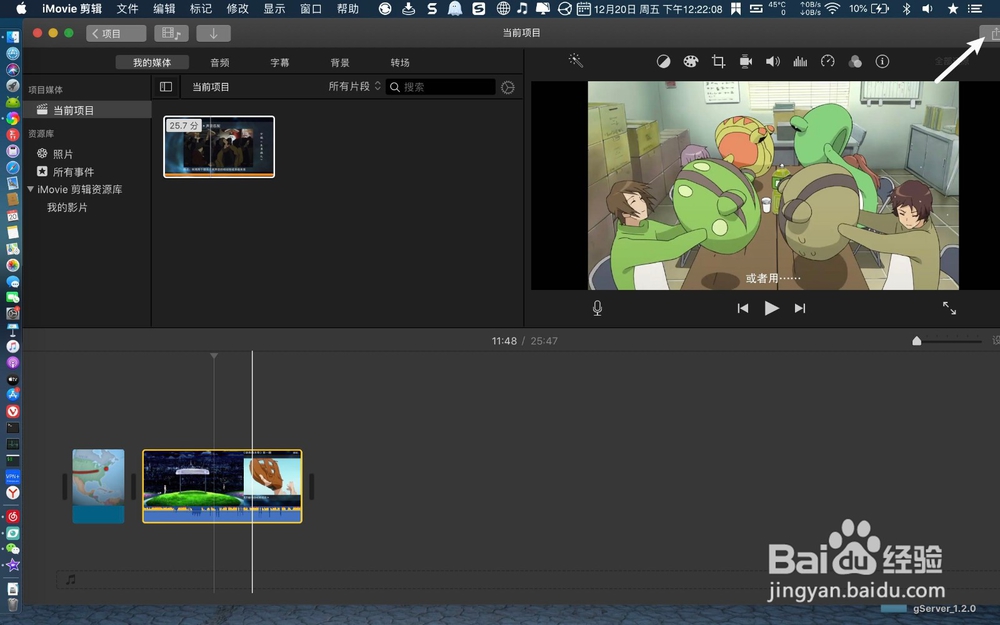Click the Bluetooth menu bar icon
The image size is (1000, 625).
[906, 9]
